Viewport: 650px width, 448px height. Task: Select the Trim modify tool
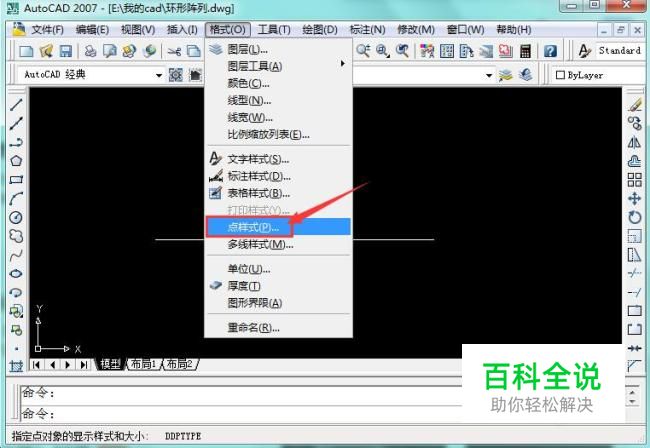pos(634,274)
